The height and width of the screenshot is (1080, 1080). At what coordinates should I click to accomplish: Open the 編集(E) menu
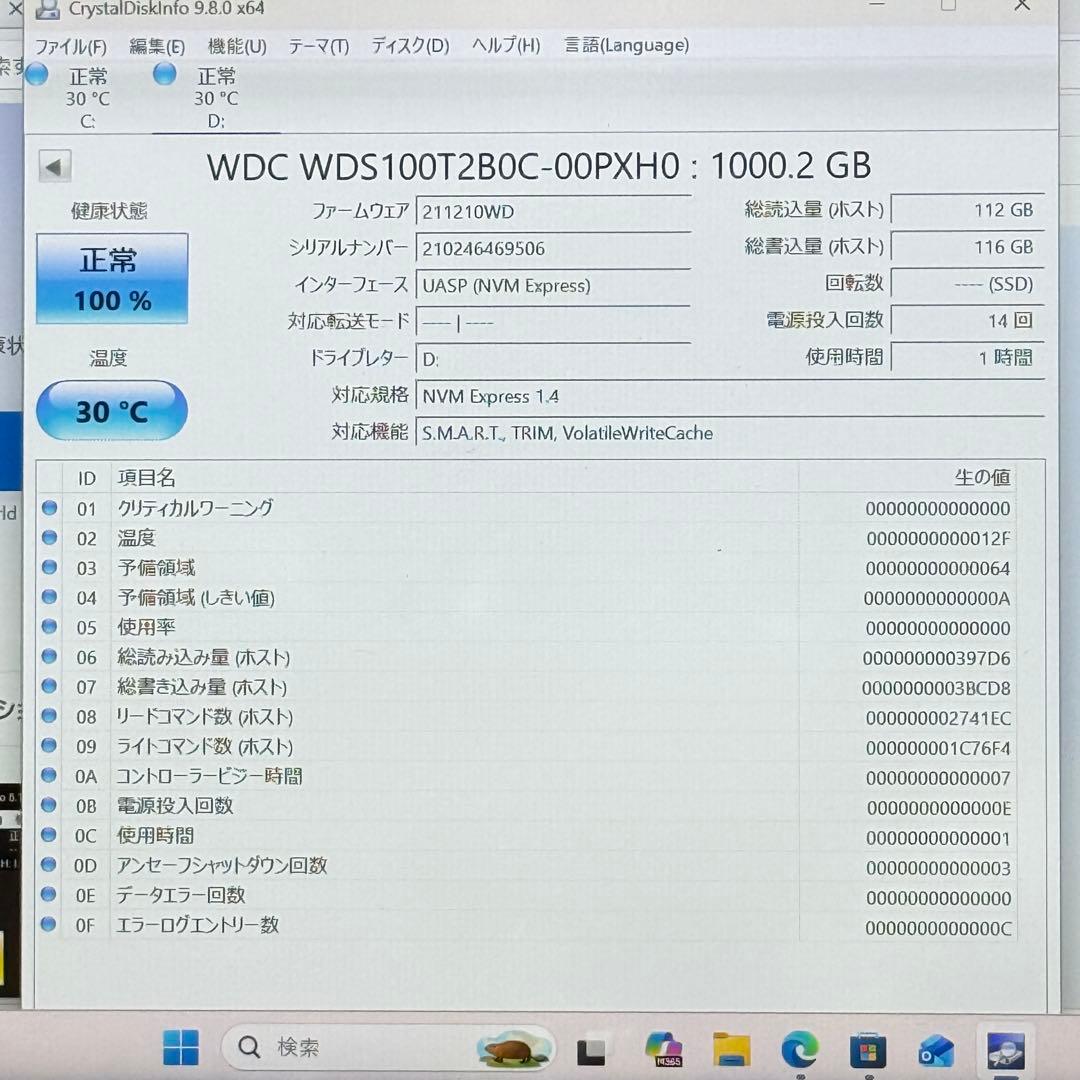[x=157, y=46]
